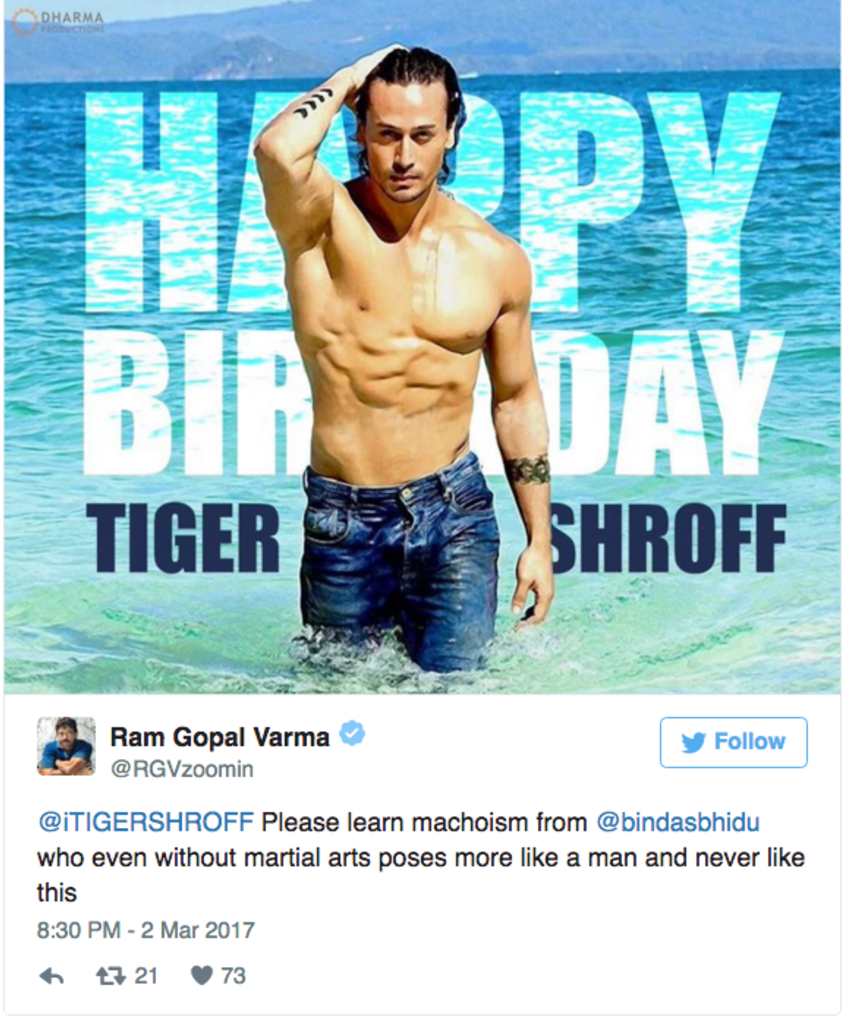Open the @bindasbhidu mention
Image resolution: width=844 pixels, height=1018 pixels.
coord(678,823)
